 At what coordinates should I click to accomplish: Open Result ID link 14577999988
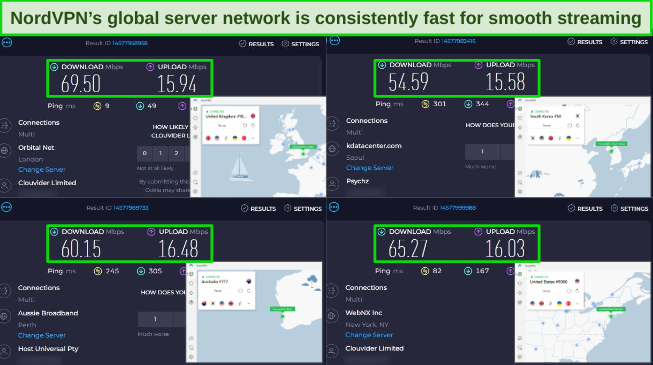(458, 208)
